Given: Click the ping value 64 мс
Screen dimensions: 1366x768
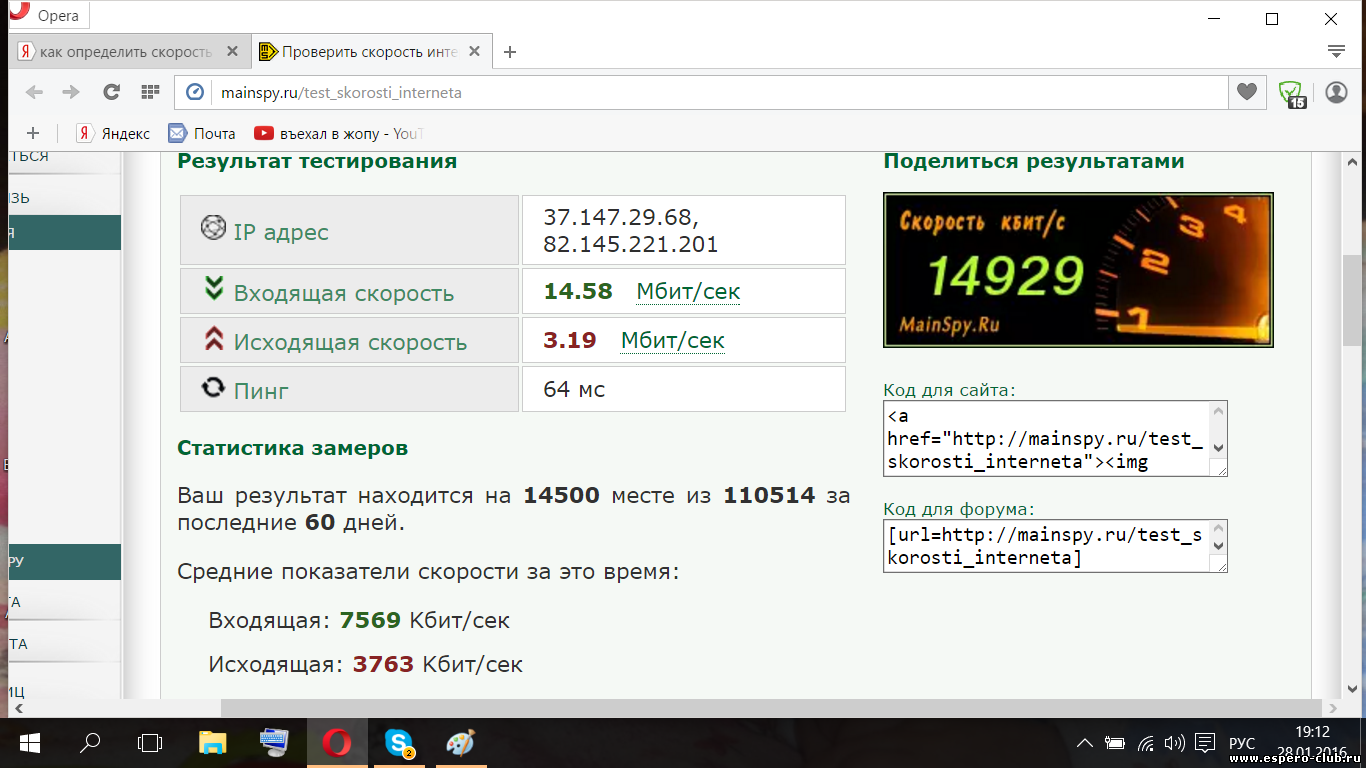Looking at the screenshot, I should click(574, 389).
